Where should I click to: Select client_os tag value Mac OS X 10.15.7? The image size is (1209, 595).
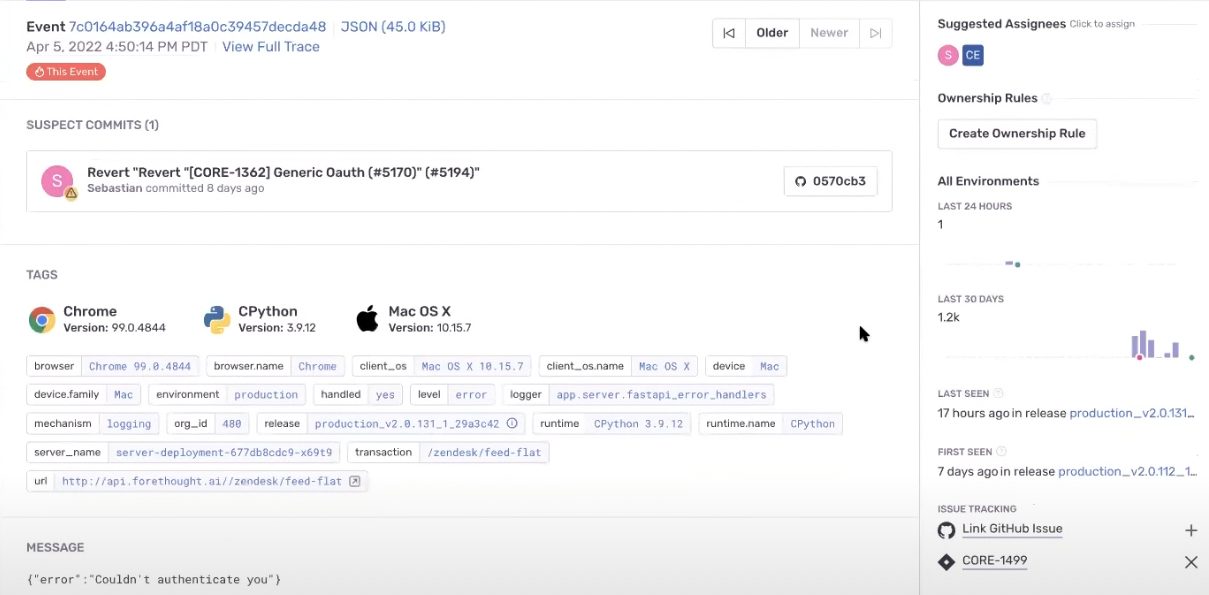coord(472,367)
